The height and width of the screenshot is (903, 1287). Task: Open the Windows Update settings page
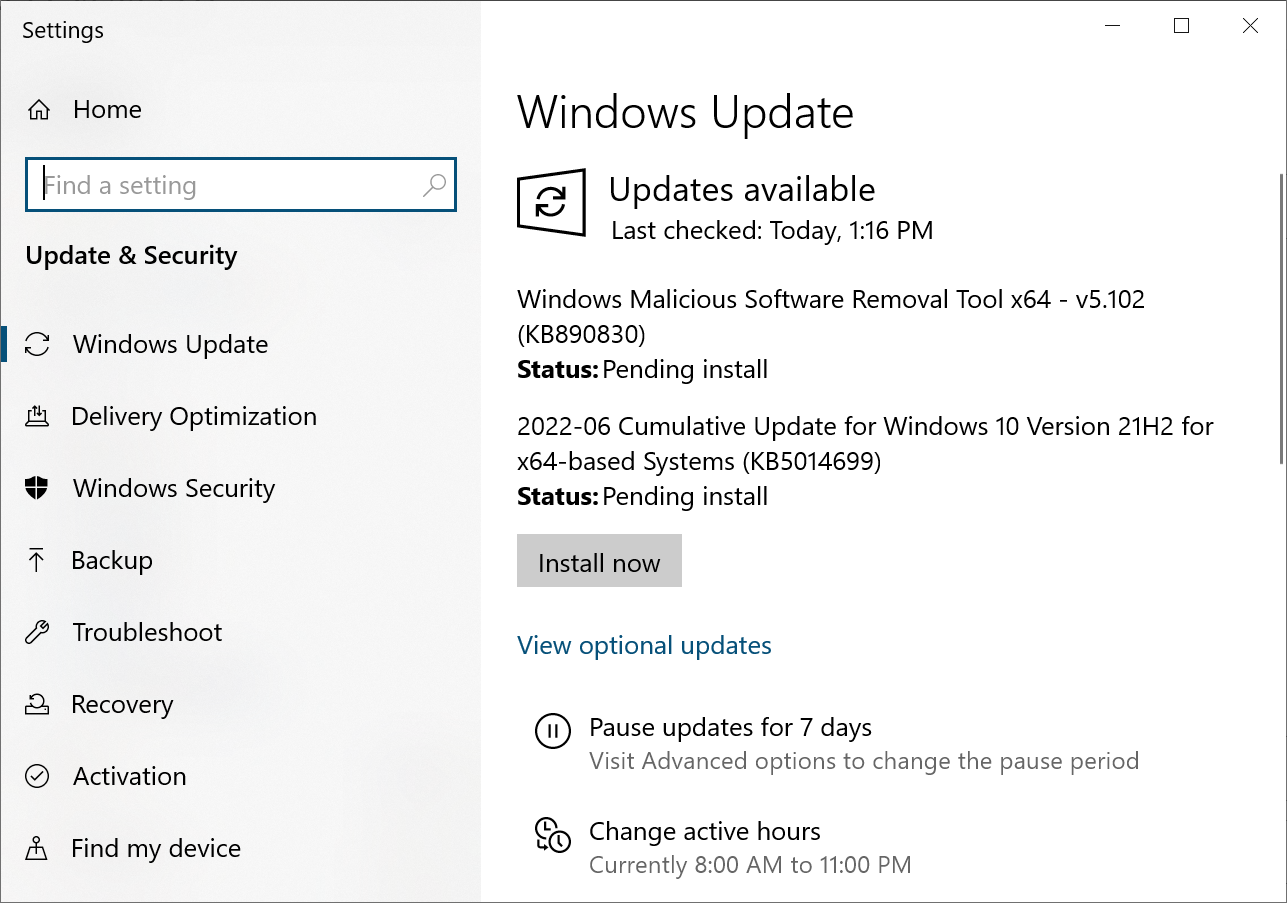(170, 345)
